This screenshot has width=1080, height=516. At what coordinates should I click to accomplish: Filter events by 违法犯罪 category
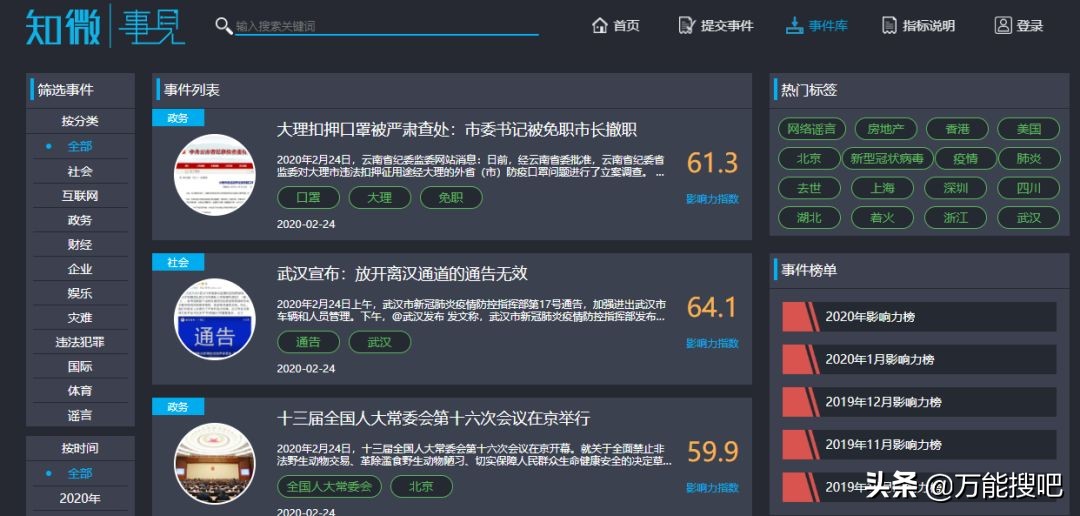pos(80,342)
